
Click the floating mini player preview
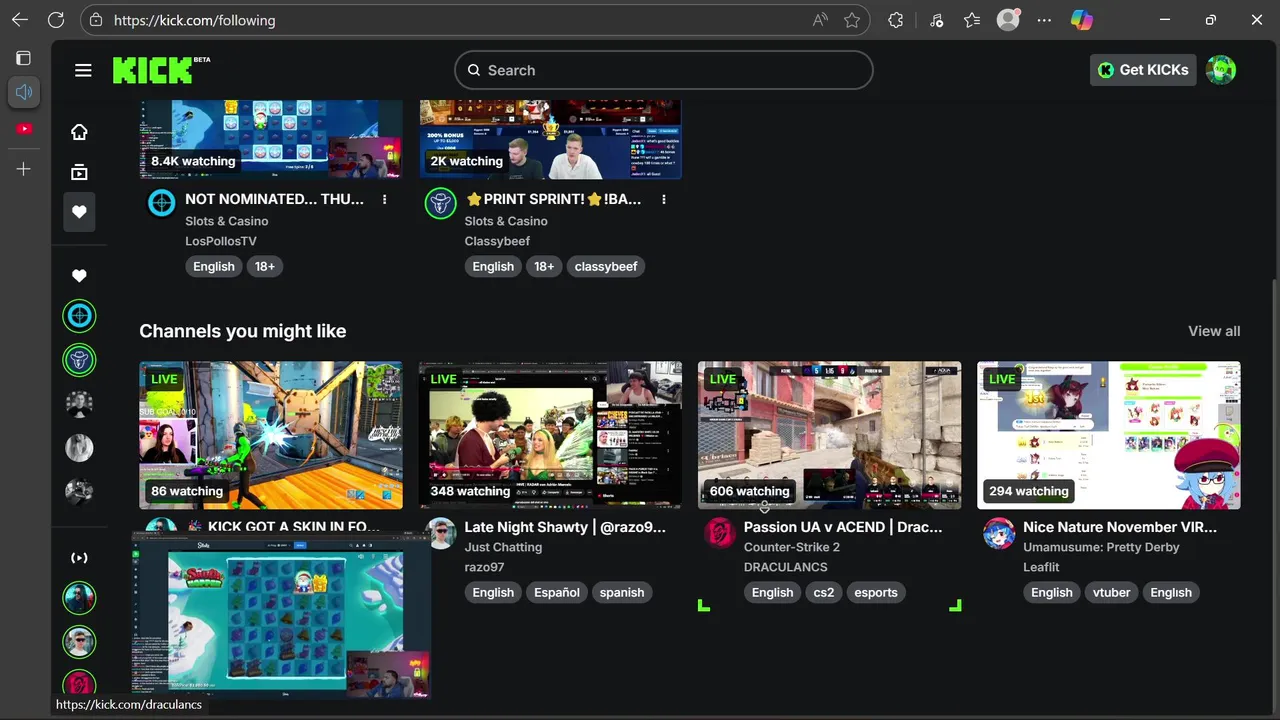click(281, 615)
